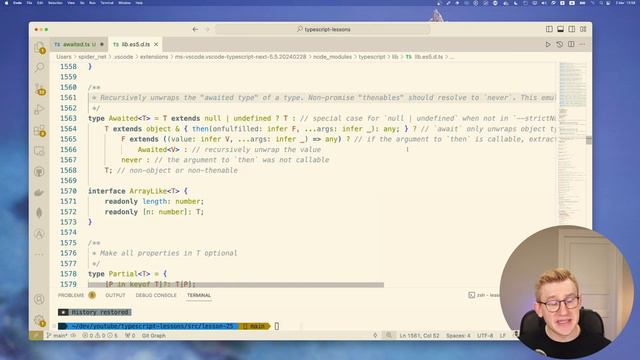The height and width of the screenshot is (360, 640).
Task: Go to line via 'Ln 1561, Col 52'
Action: coord(419,336)
